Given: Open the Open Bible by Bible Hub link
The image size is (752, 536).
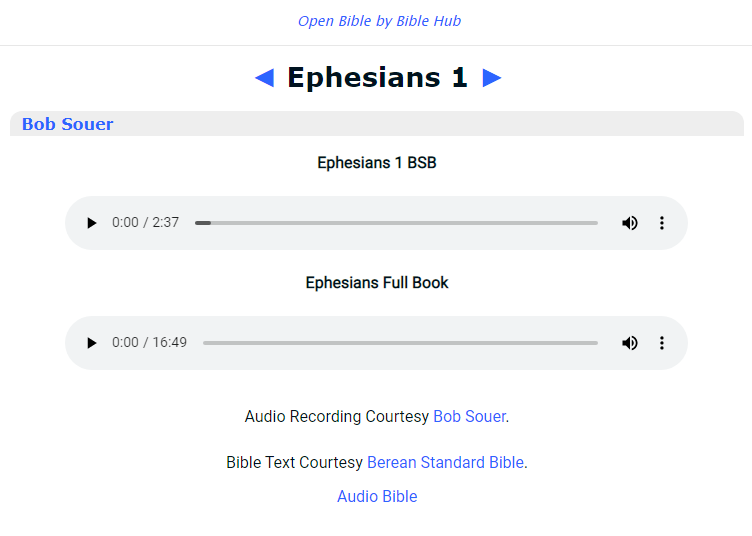Looking at the screenshot, I should tap(379, 21).
